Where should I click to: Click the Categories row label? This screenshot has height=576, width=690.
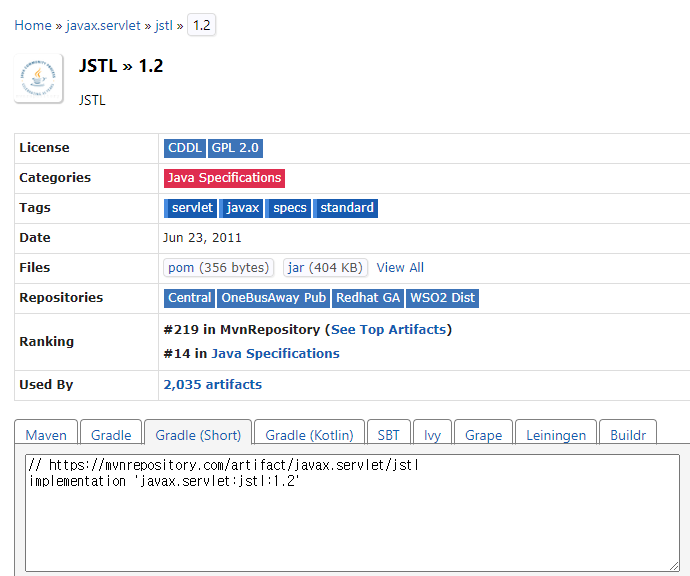tap(55, 177)
